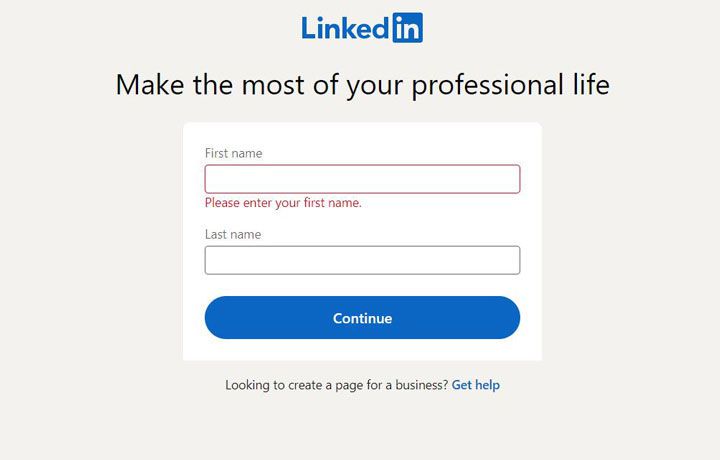The height and width of the screenshot is (460, 720).
Task: Select the gray-outlined Last name box
Action: (362, 260)
